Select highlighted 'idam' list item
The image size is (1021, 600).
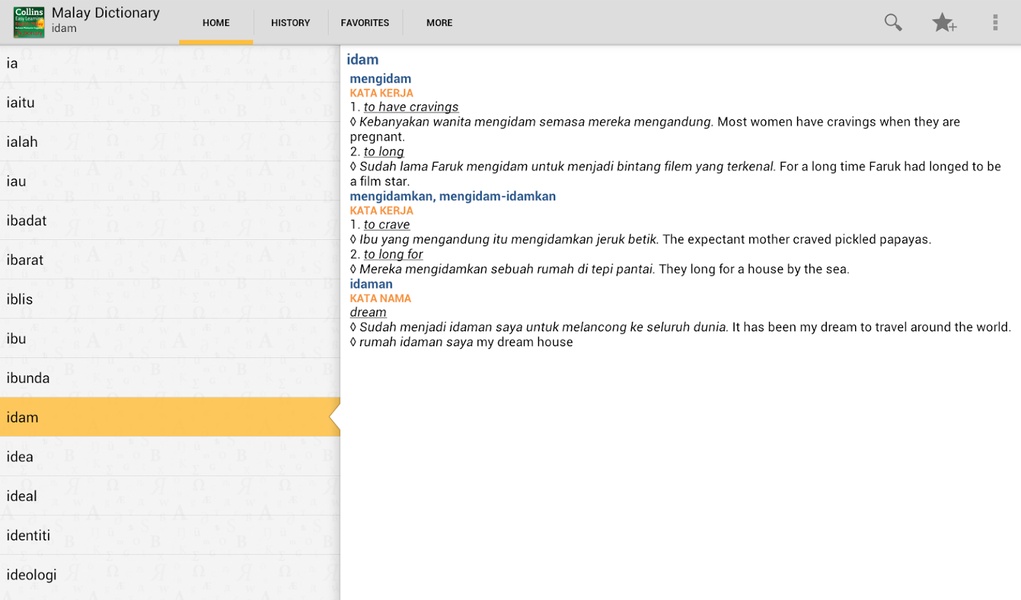click(x=170, y=417)
